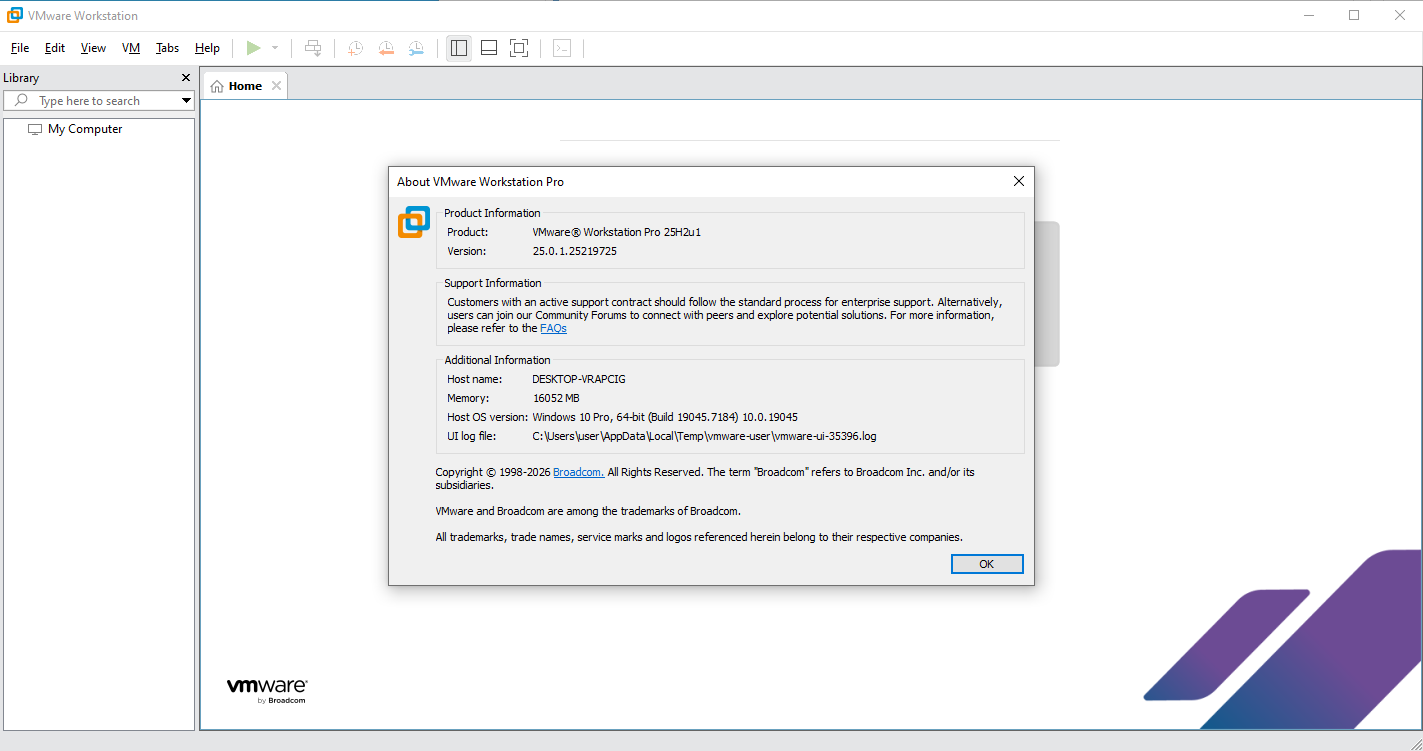Open the Help menu
1423x751 pixels.
[207, 48]
